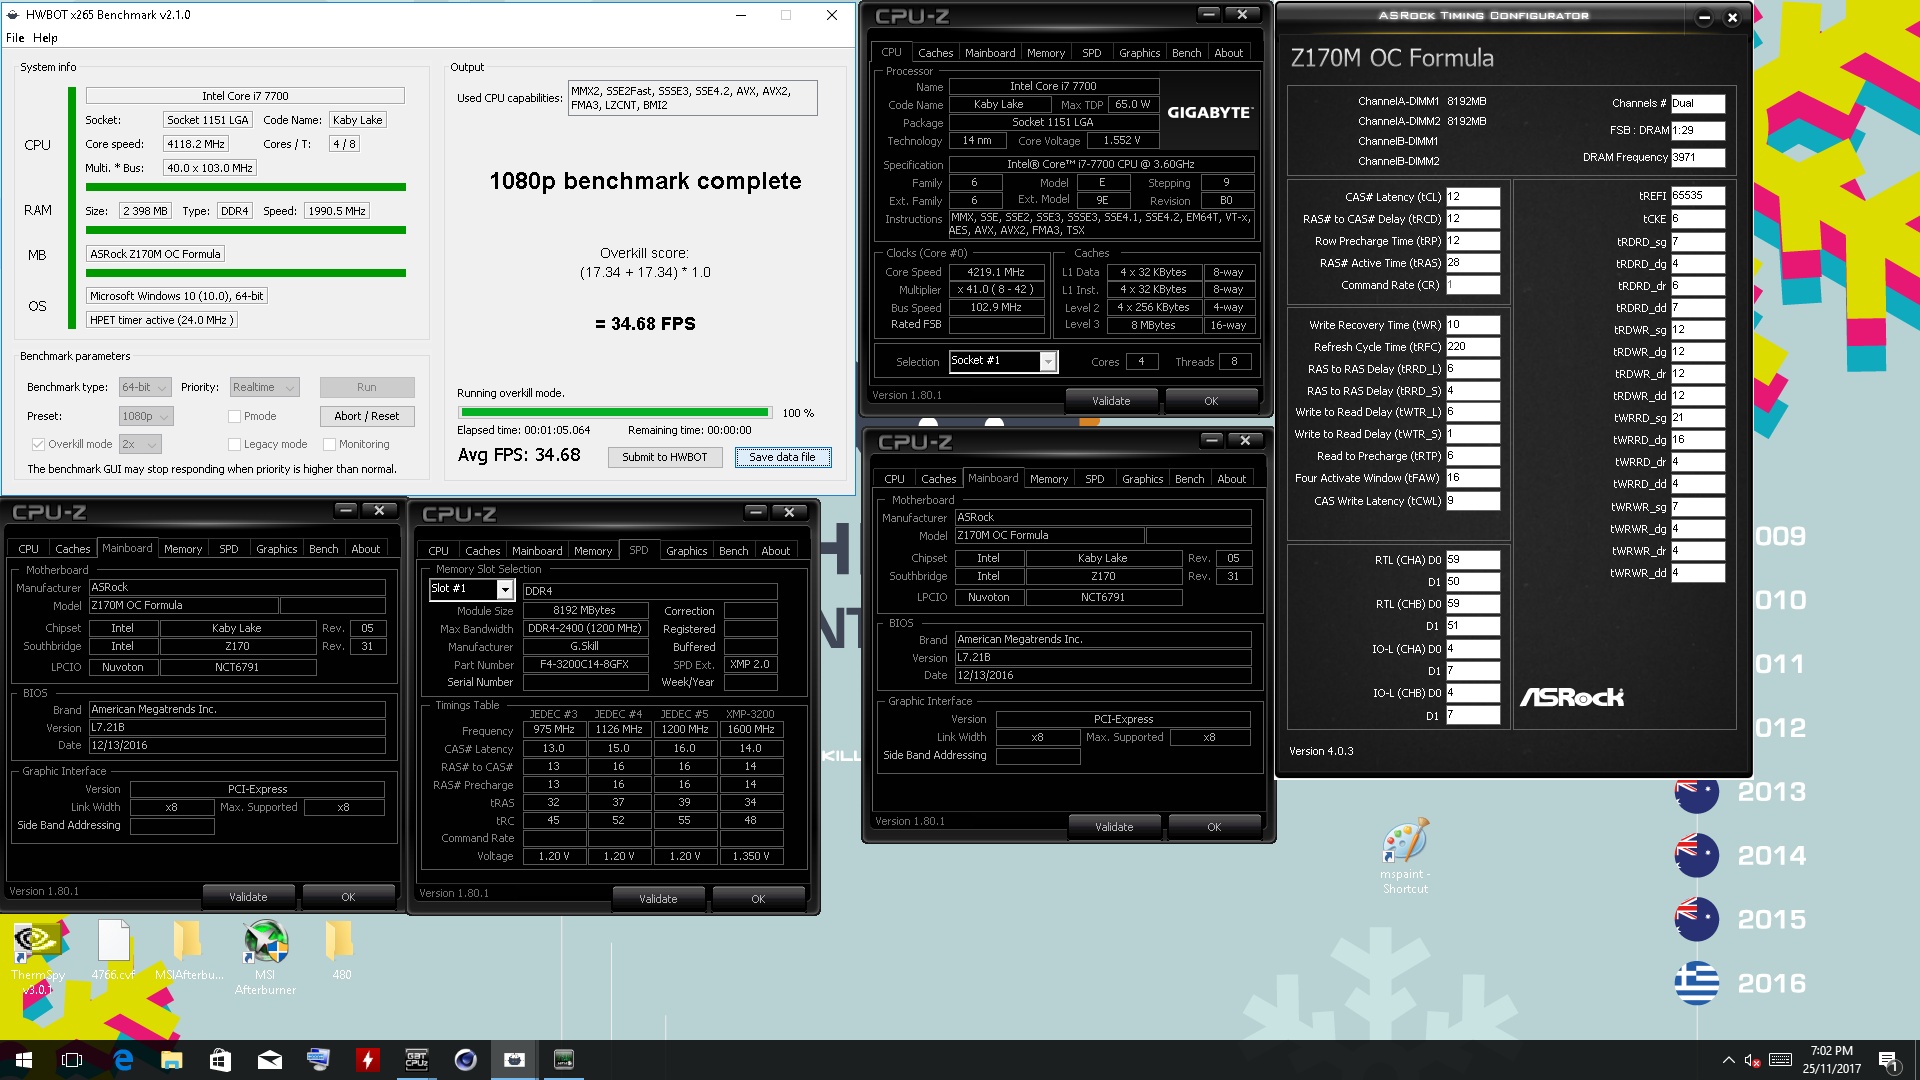Viewport: 1920px width, 1080px height.
Task: Click the DRAM Frequency field
Action: pyautogui.click(x=1698, y=157)
